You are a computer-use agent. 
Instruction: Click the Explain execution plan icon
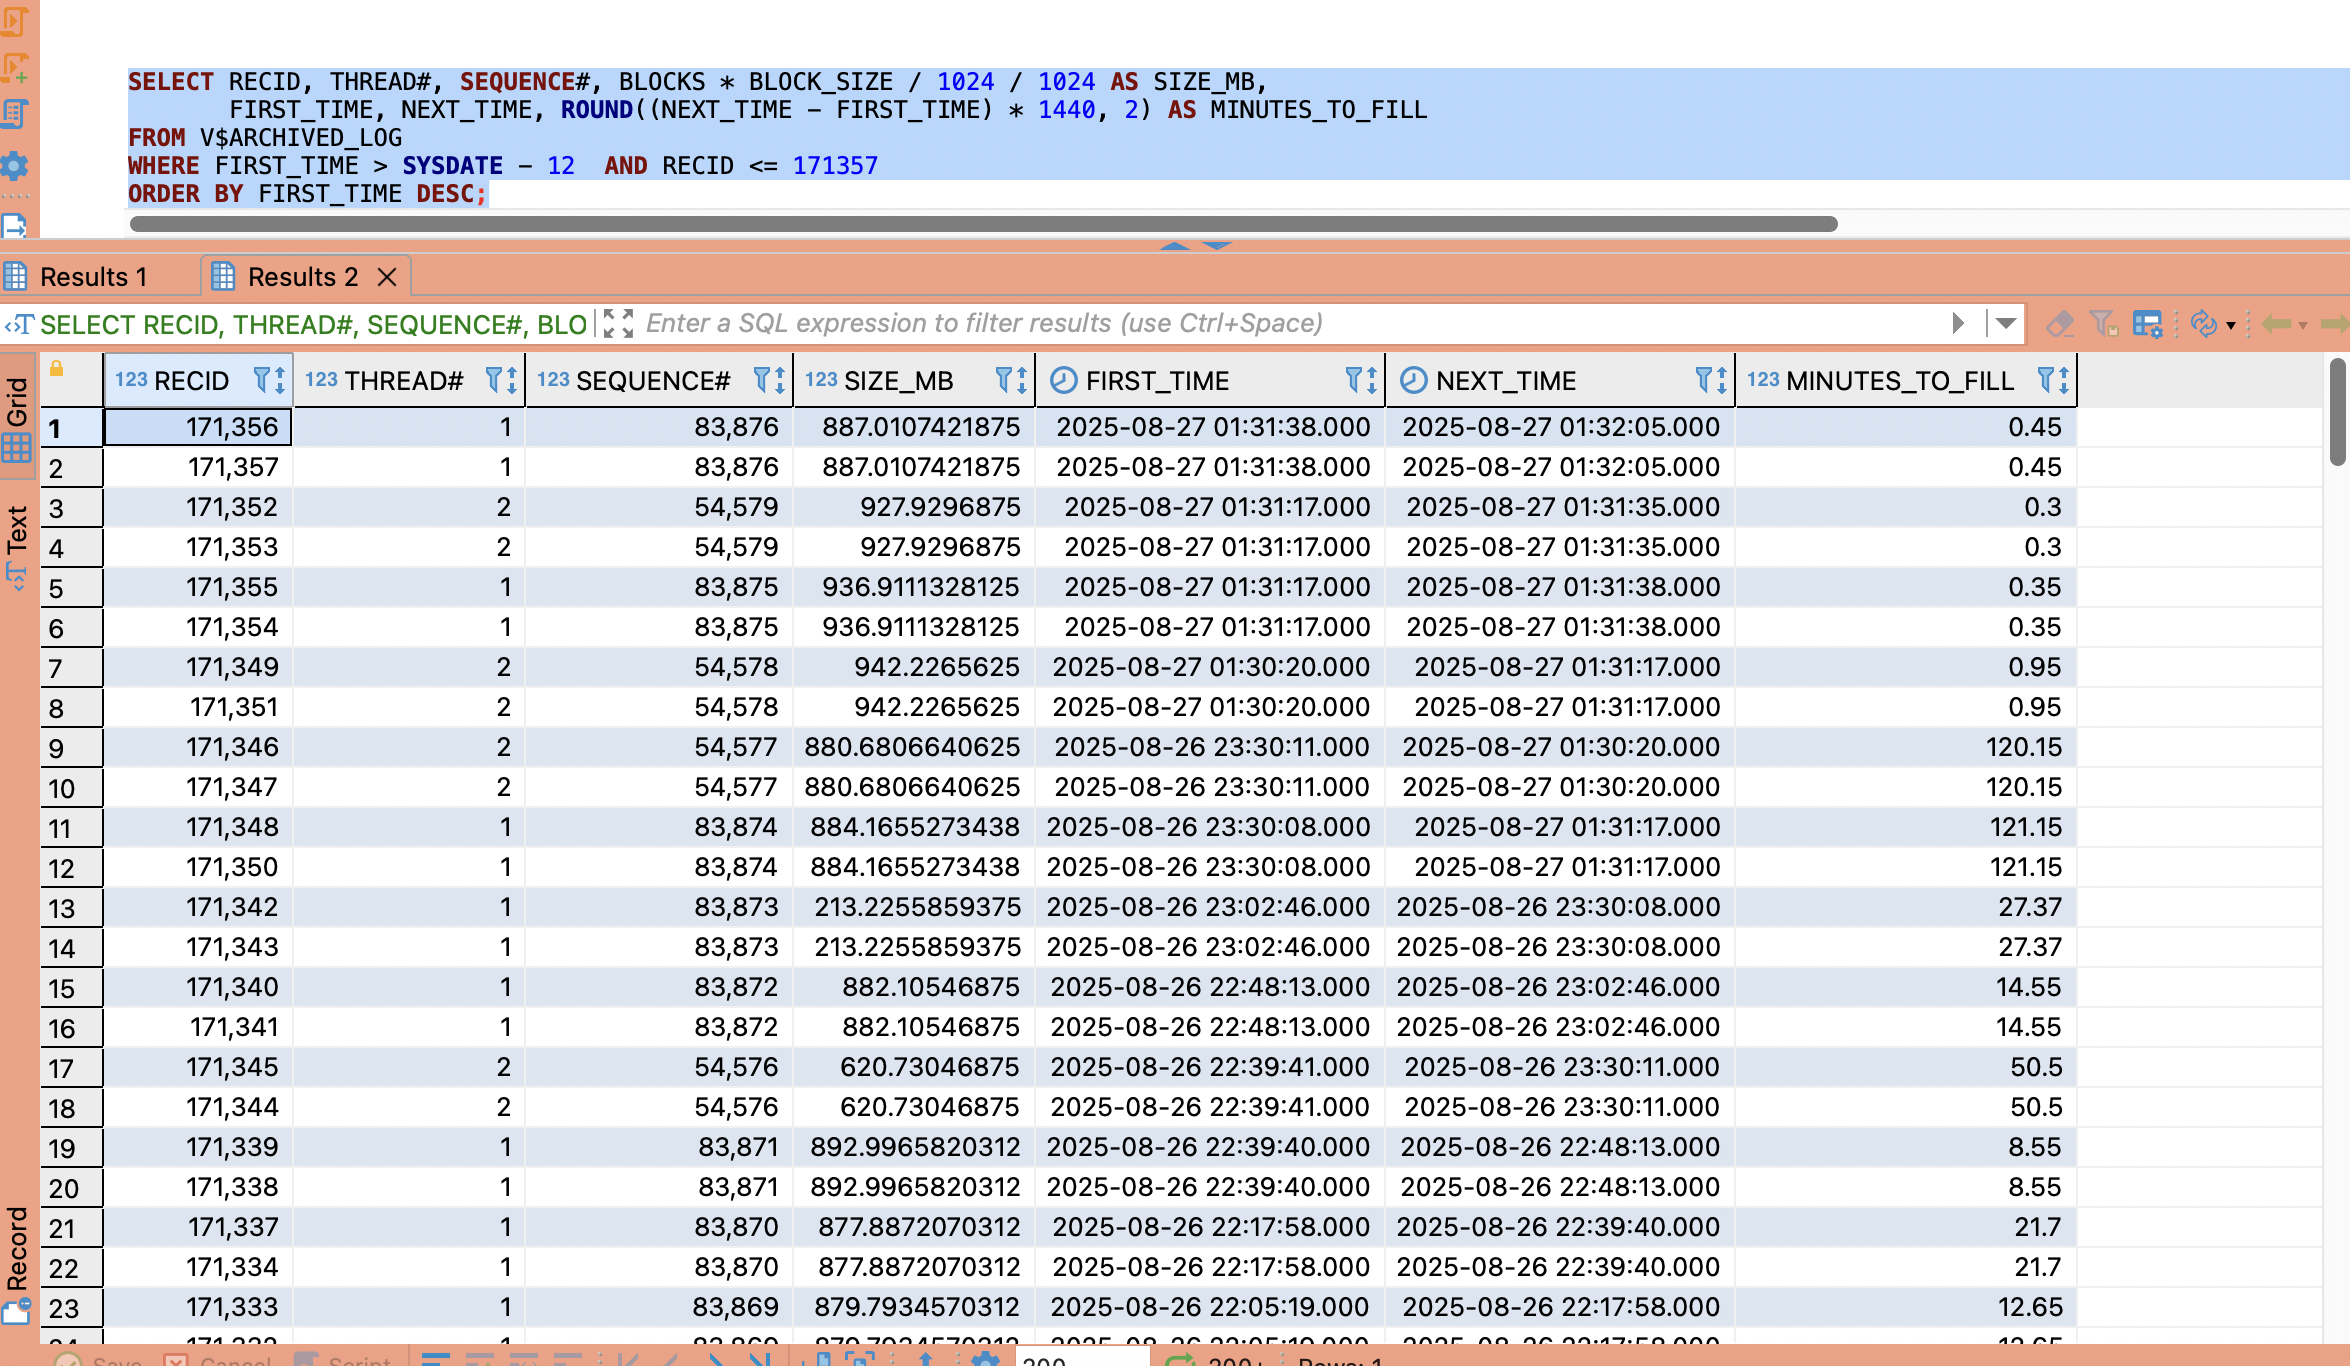coord(14,114)
